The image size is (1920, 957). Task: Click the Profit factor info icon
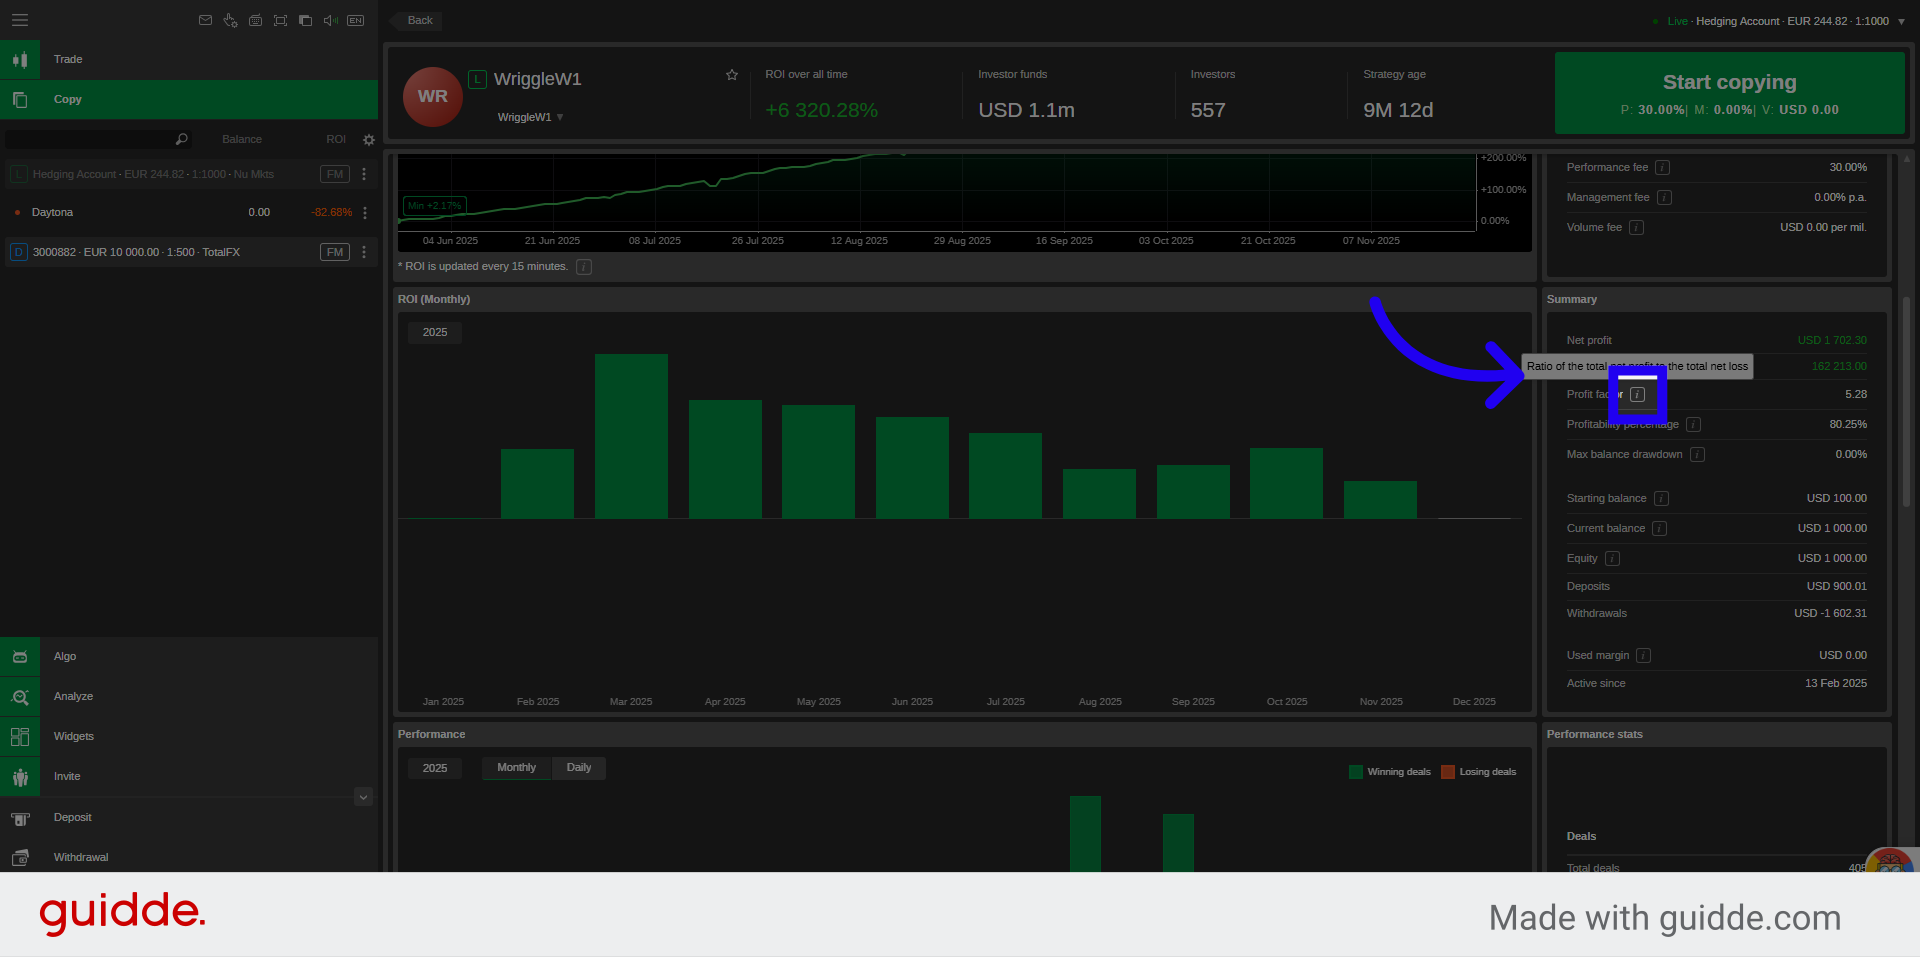pyautogui.click(x=1637, y=394)
